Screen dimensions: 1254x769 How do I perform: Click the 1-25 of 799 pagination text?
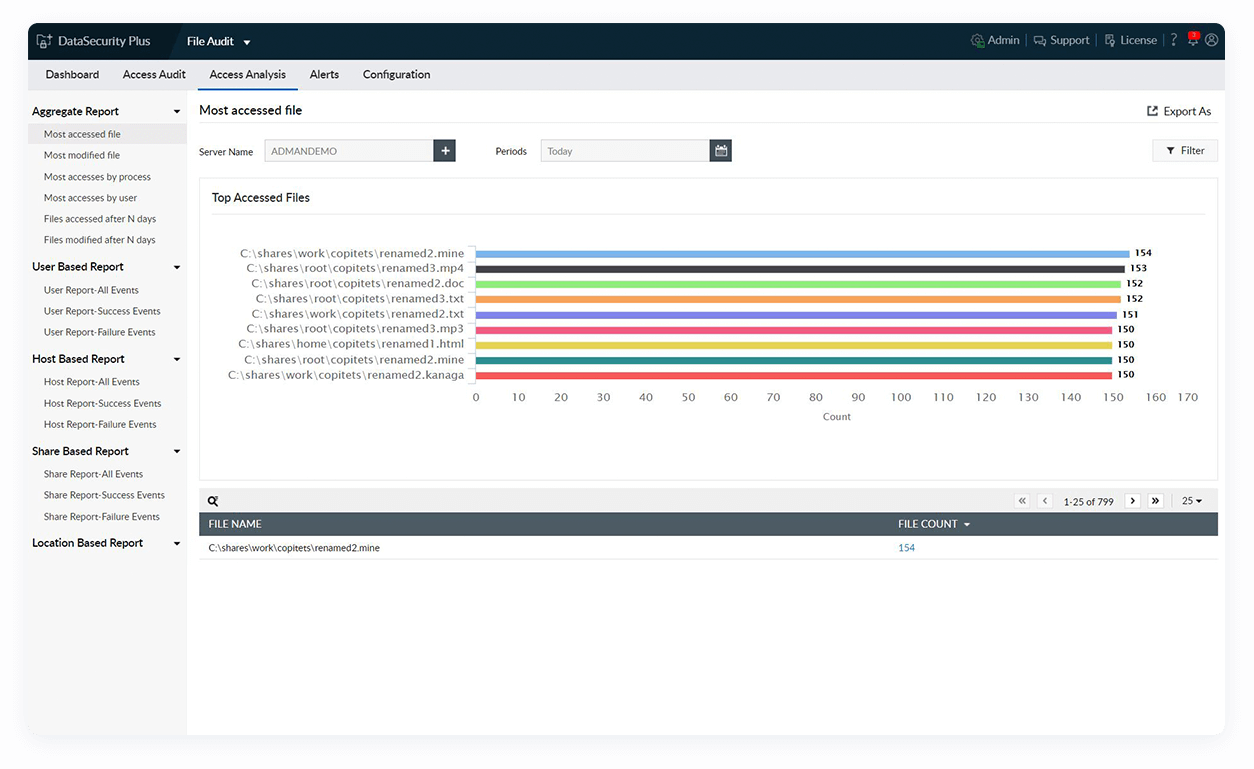(1089, 502)
